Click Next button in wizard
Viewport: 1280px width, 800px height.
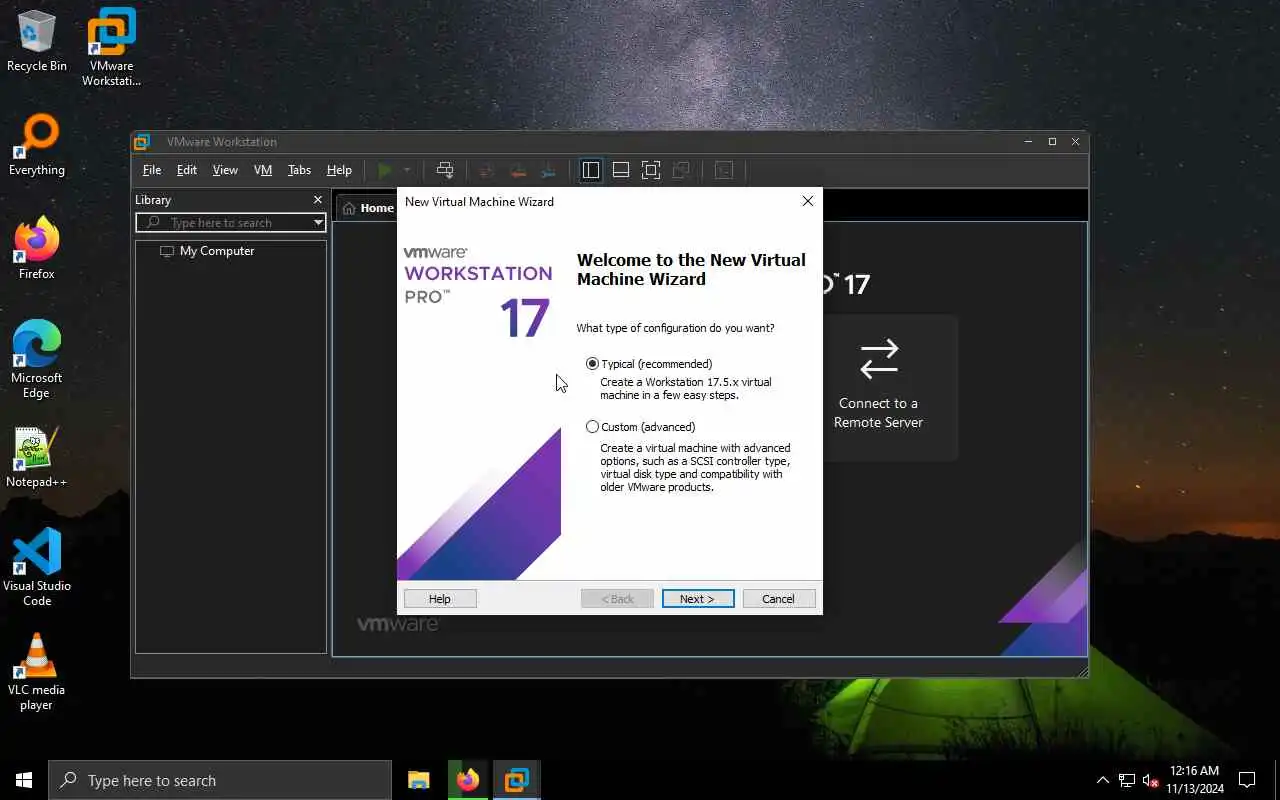[698, 599]
